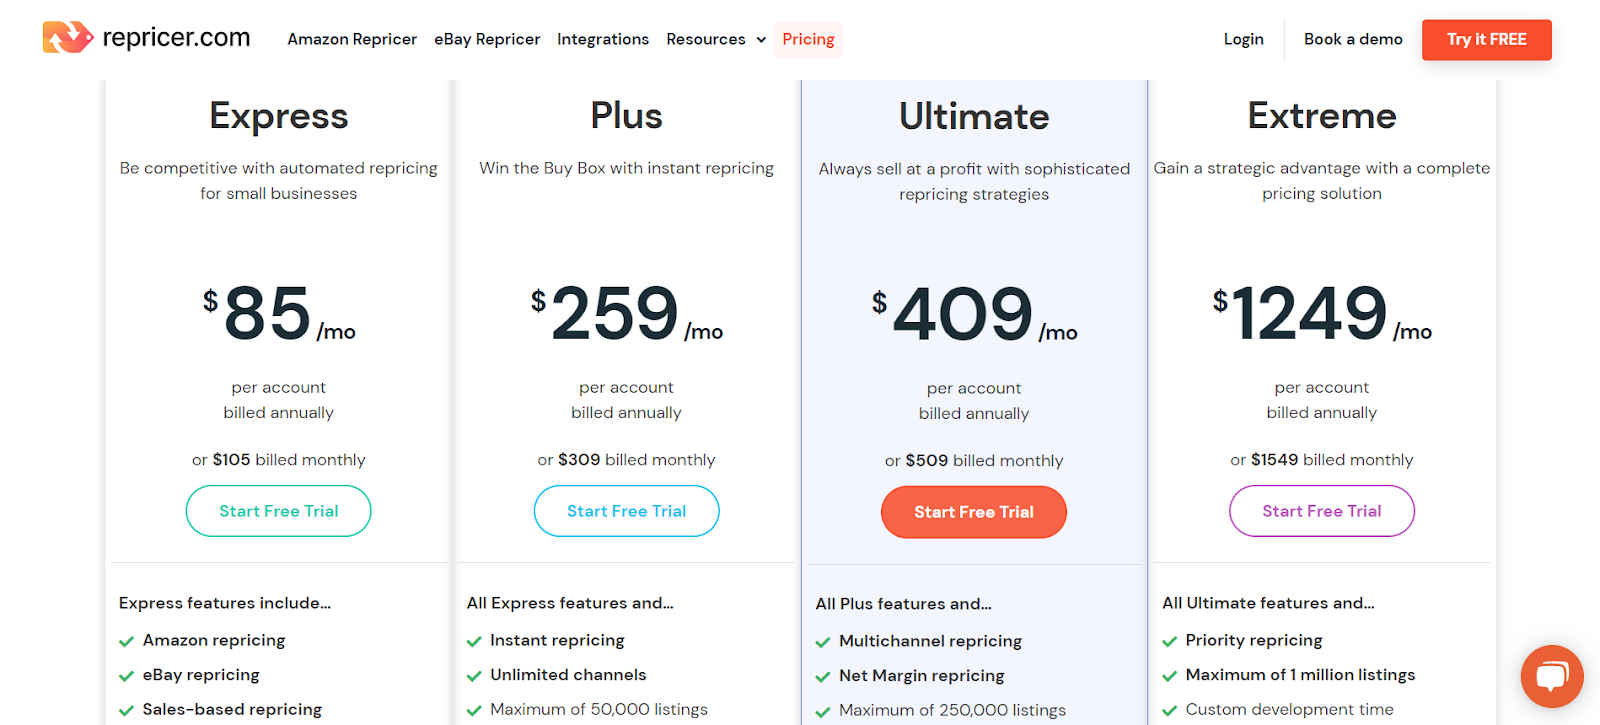Click the Login link

pyautogui.click(x=1243, y=39)
